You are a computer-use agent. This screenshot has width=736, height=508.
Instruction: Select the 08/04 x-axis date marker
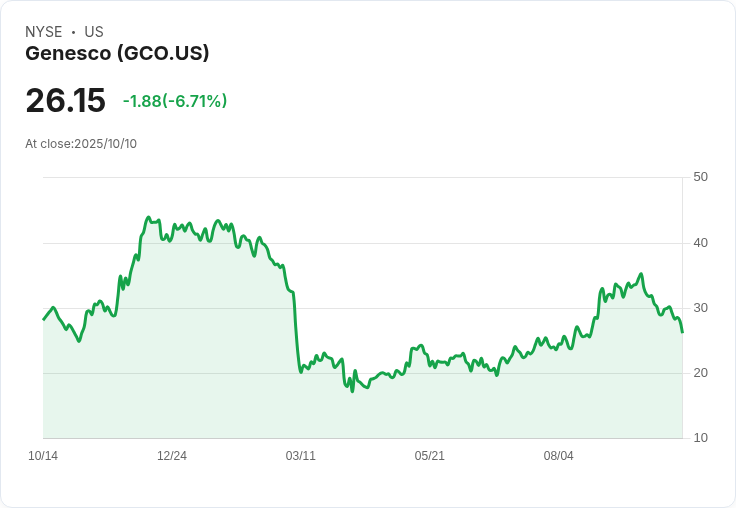(x=558, y=456)
